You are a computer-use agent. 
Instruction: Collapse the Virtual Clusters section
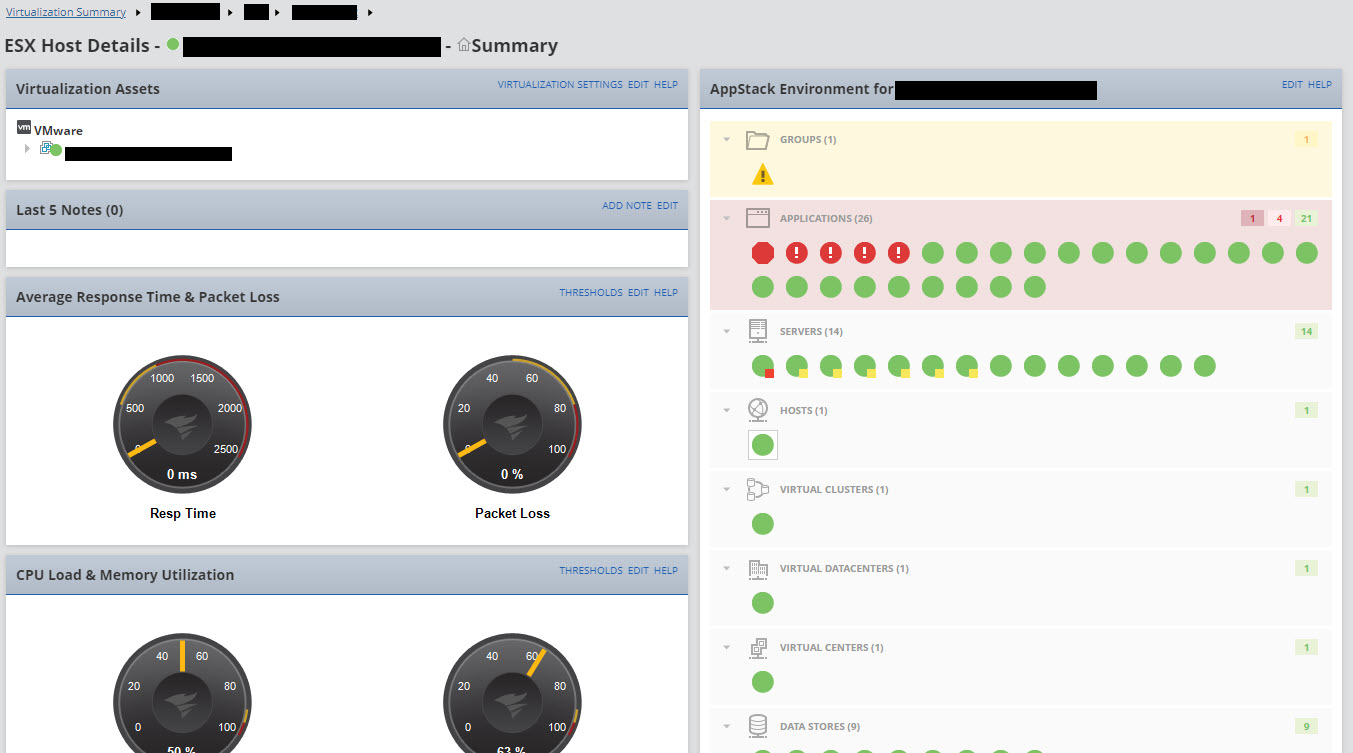click(727, 490)
